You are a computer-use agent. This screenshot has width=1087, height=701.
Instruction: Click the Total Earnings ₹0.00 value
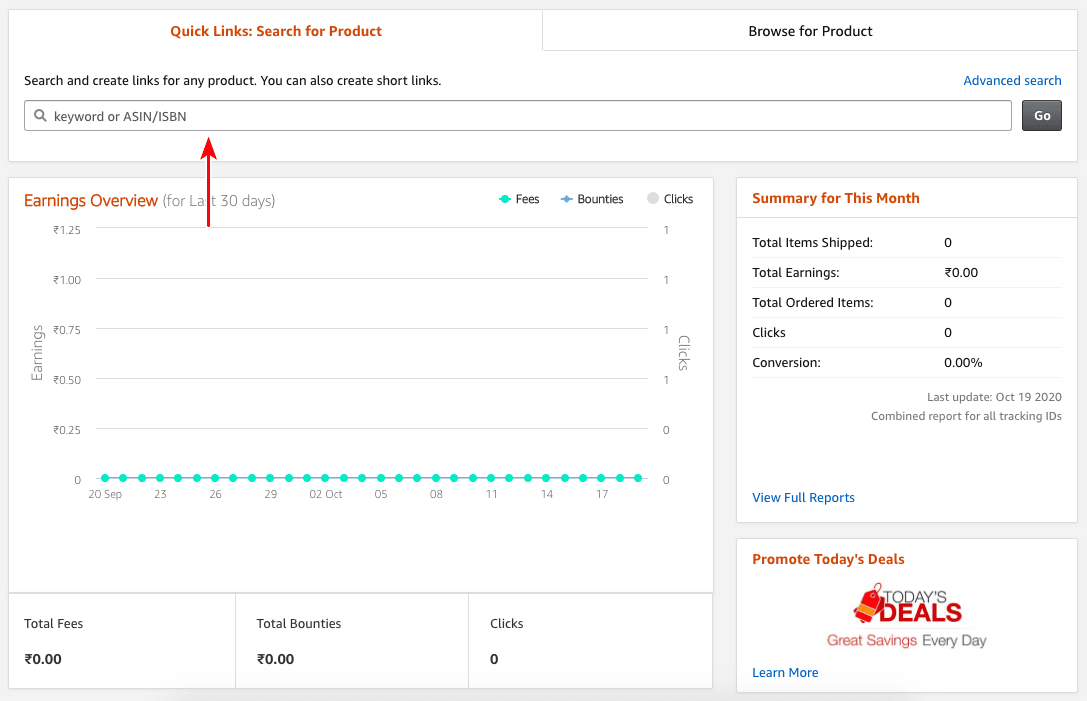[x=961, y=272]
